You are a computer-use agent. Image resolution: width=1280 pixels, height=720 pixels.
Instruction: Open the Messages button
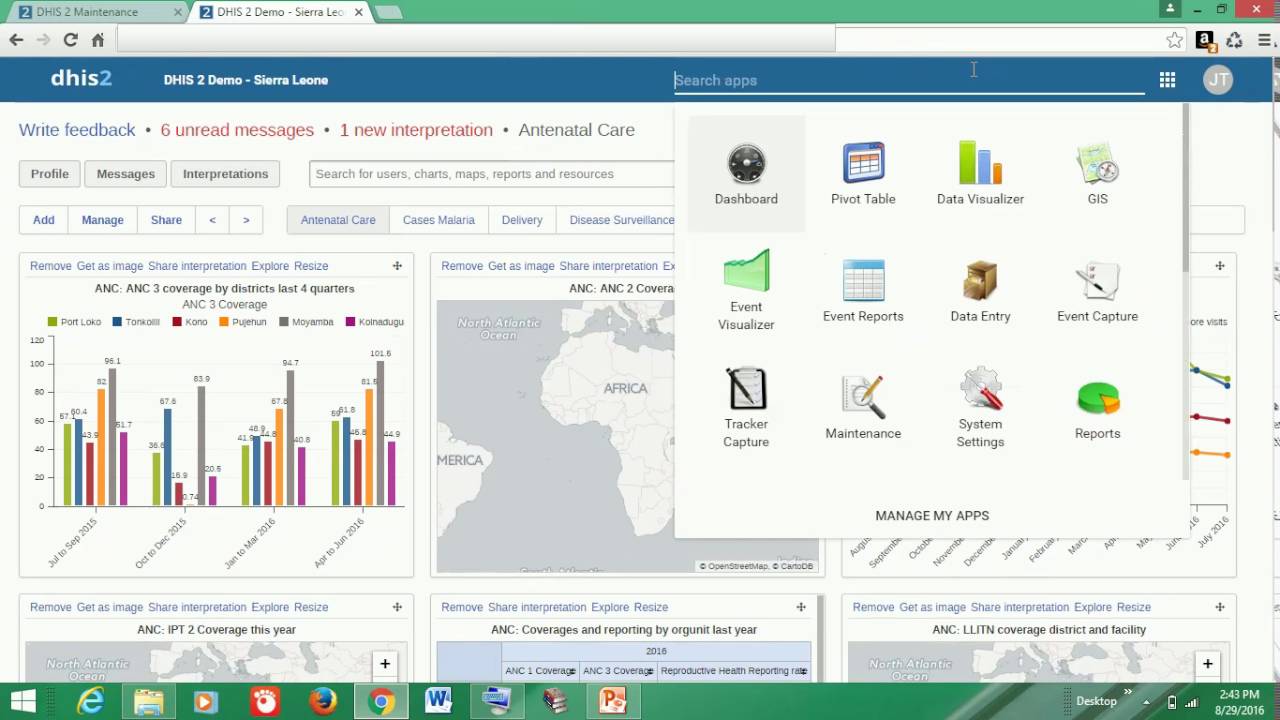(126, 174)
